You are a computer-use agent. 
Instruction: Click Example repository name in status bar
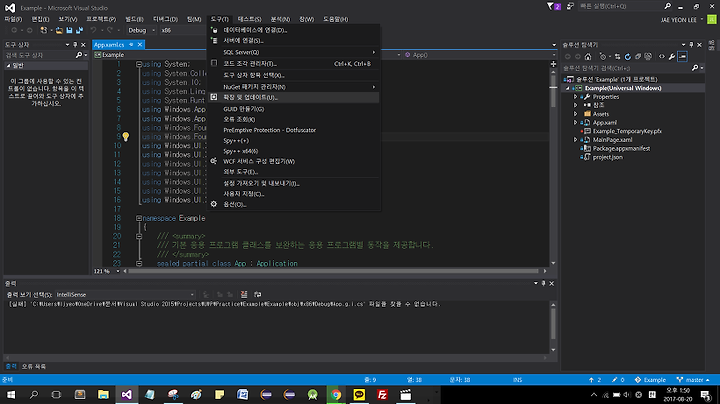click(x=650, y=380)
